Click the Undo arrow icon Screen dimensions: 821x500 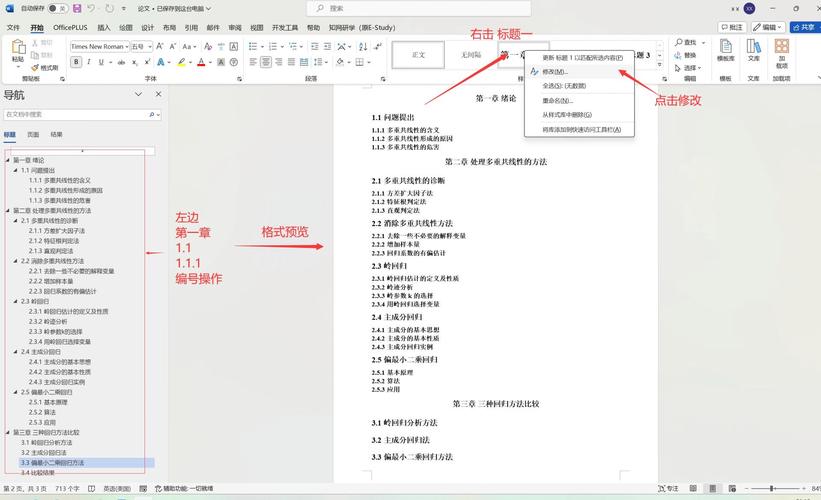(x=92, y=8)
